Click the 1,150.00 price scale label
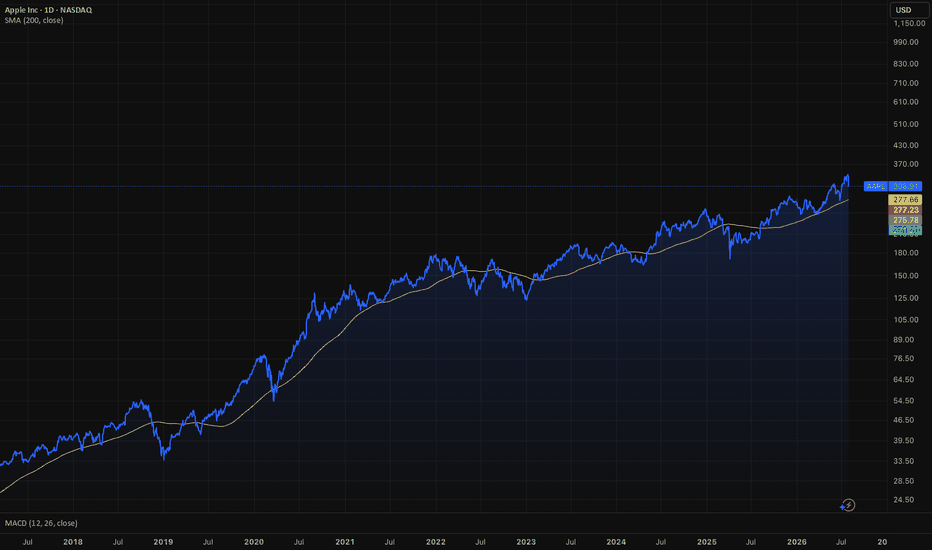Viewport: 932px width, 550px height. tap(909, 23)
